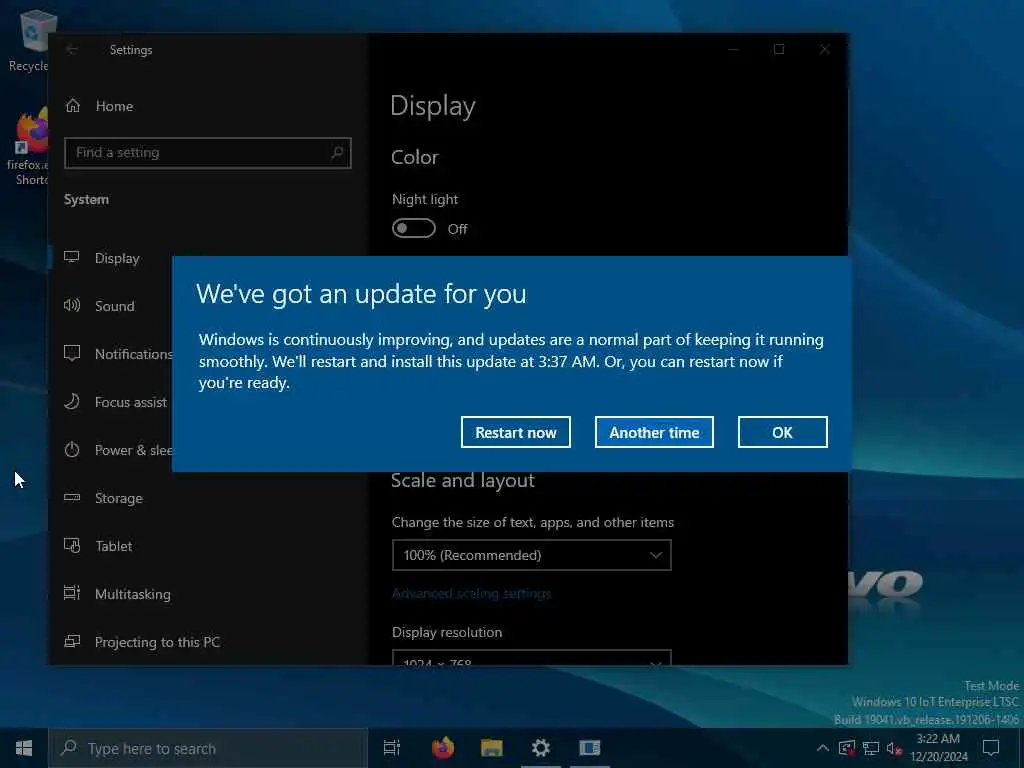1024x768 pixels.
Task: Open File Explorer from the taskbar
Action: [x=492, y=748]
